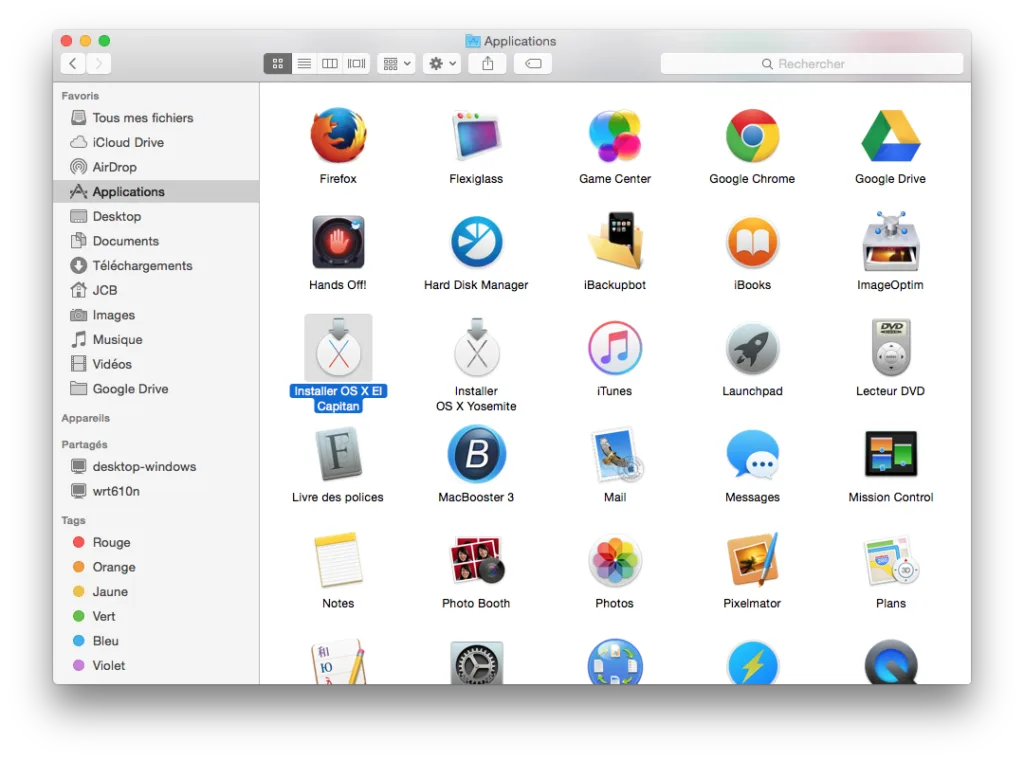This screenshot has height=760, width=1024.
Task: Select the iBackupbot icon
Action: coord(615,241)
